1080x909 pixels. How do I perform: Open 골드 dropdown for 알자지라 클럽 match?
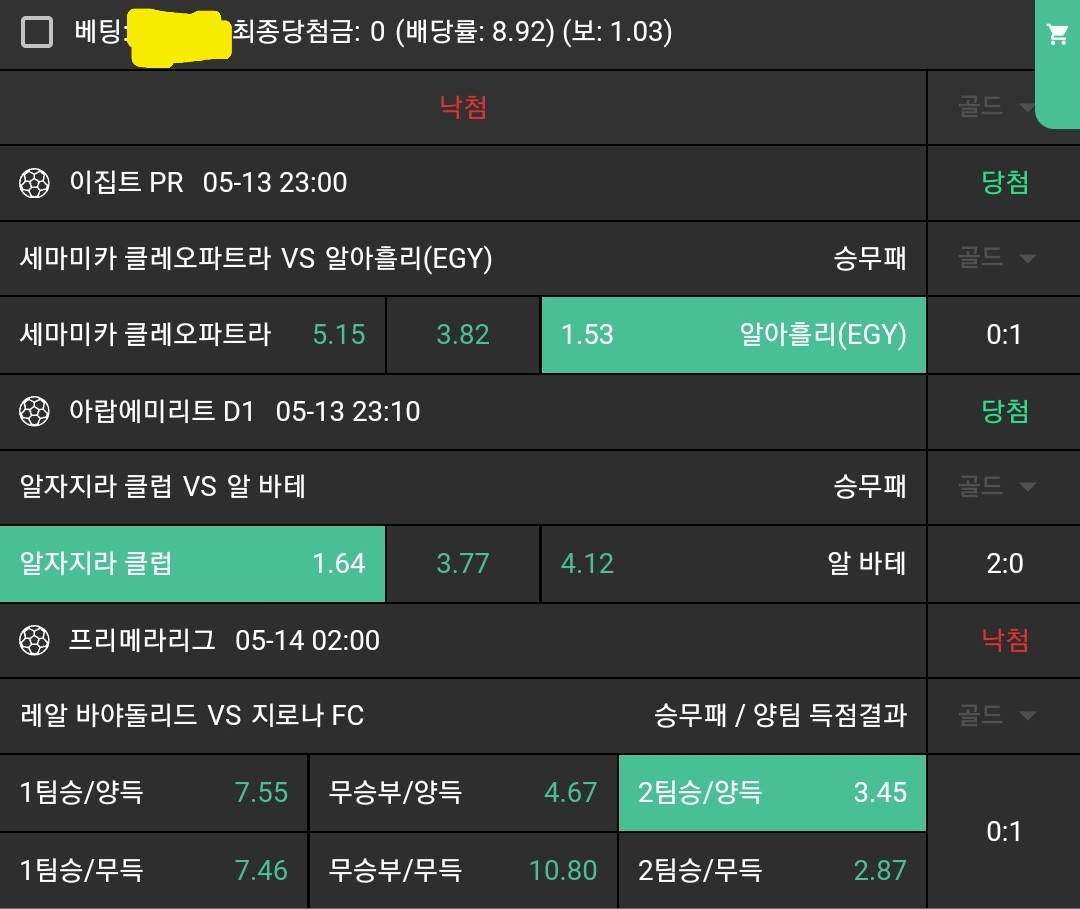click(x=996, y=487)
